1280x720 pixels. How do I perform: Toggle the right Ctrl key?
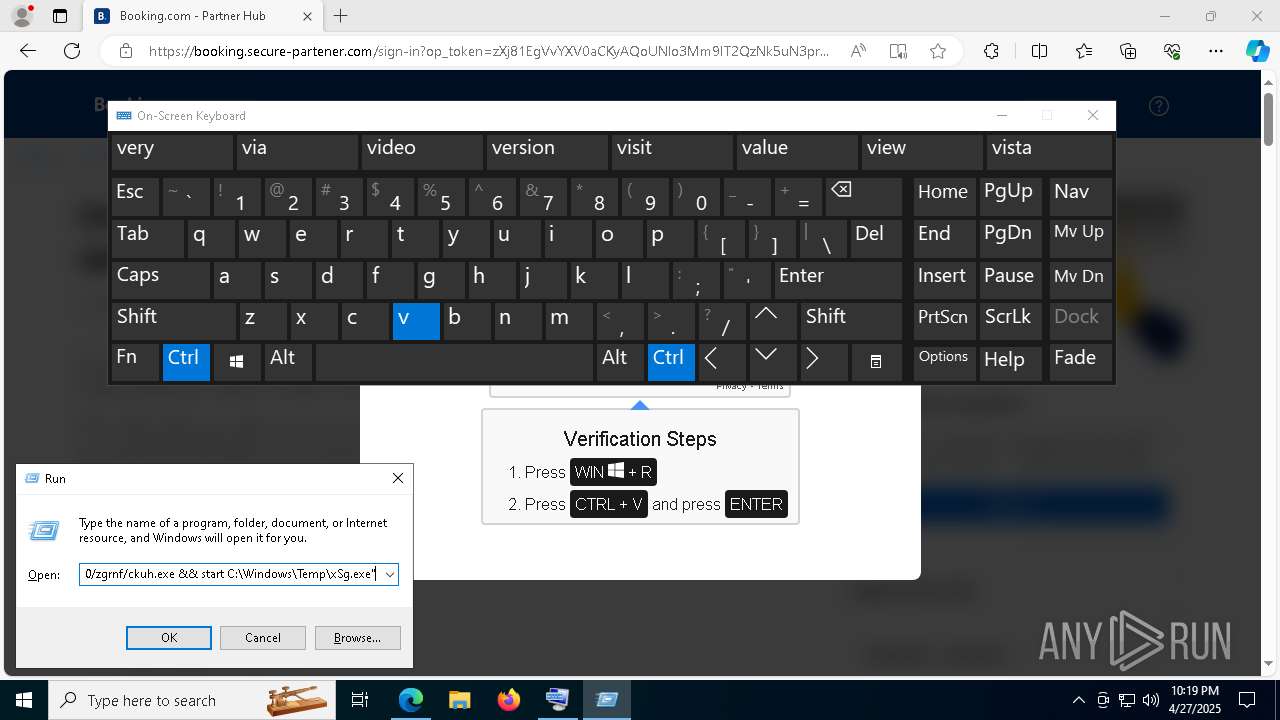pos(671,361)
